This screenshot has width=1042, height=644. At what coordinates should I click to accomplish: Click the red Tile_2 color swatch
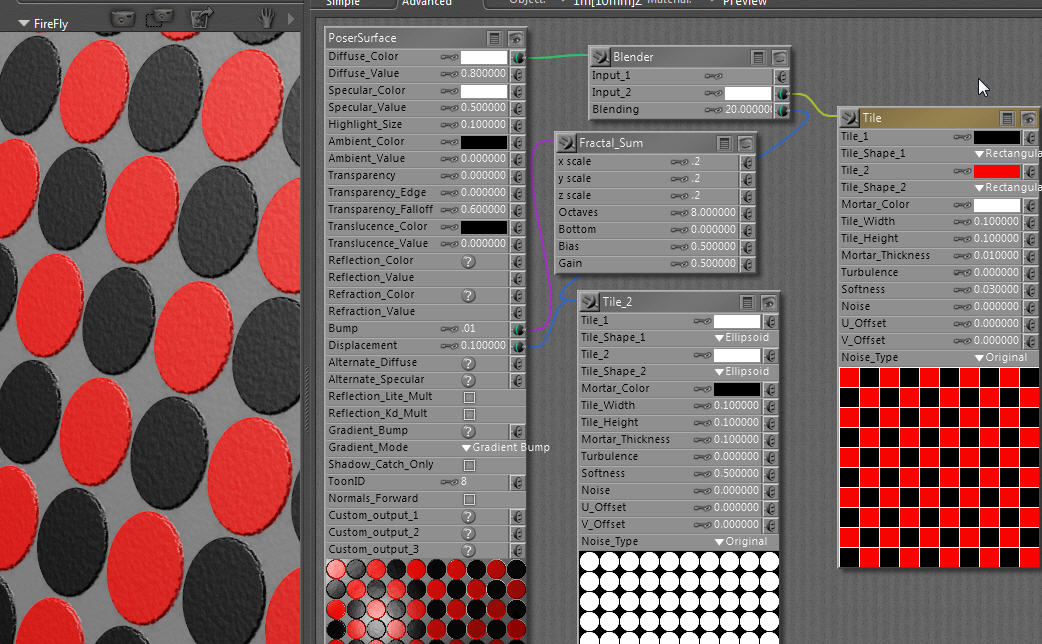(x=996, y=171)
